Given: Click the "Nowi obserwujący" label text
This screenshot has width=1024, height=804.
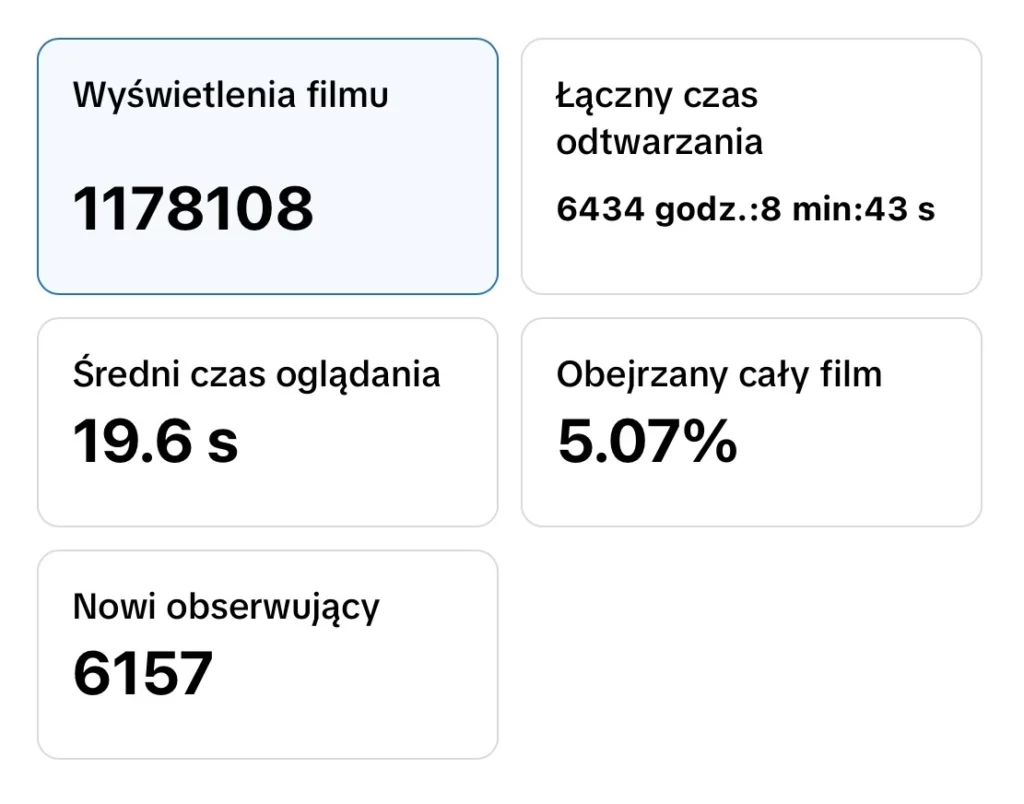Looking at the screenshot, I should pos(227,606).
